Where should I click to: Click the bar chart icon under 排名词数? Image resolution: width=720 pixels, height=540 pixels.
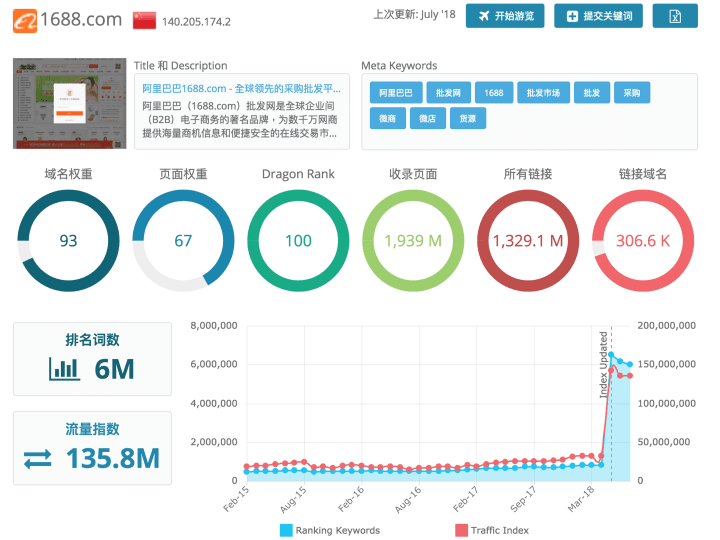point(64,369)
